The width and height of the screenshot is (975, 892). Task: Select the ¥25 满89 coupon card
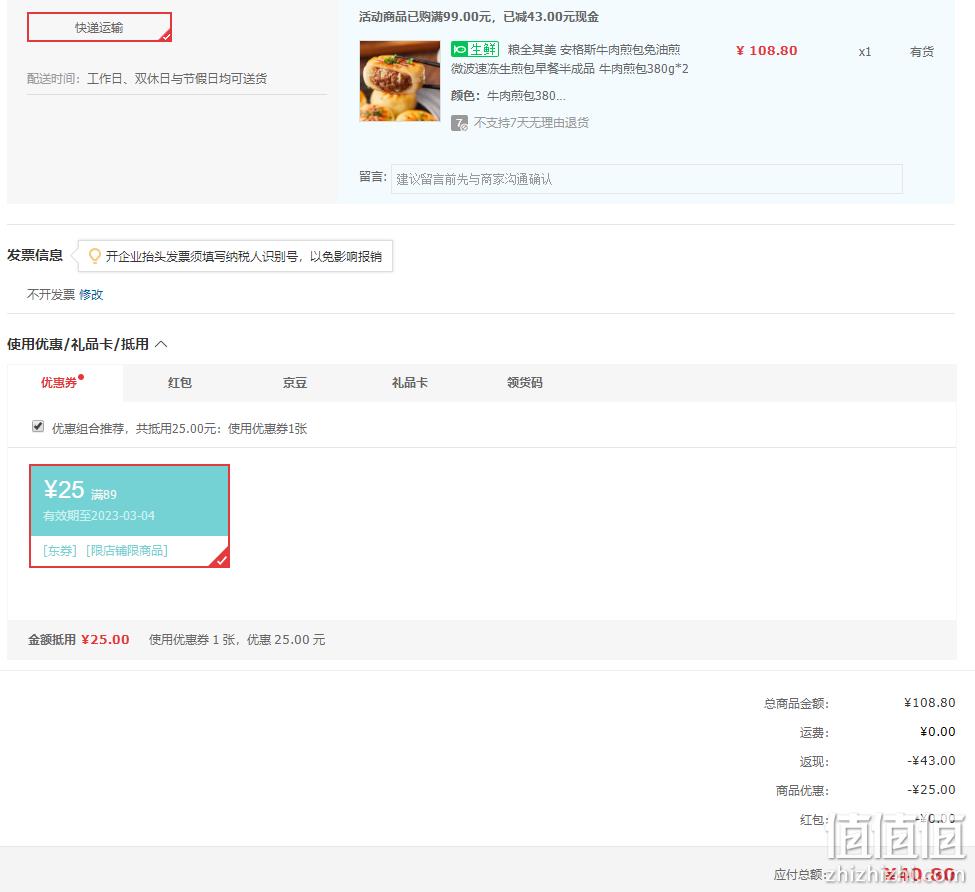129,516
